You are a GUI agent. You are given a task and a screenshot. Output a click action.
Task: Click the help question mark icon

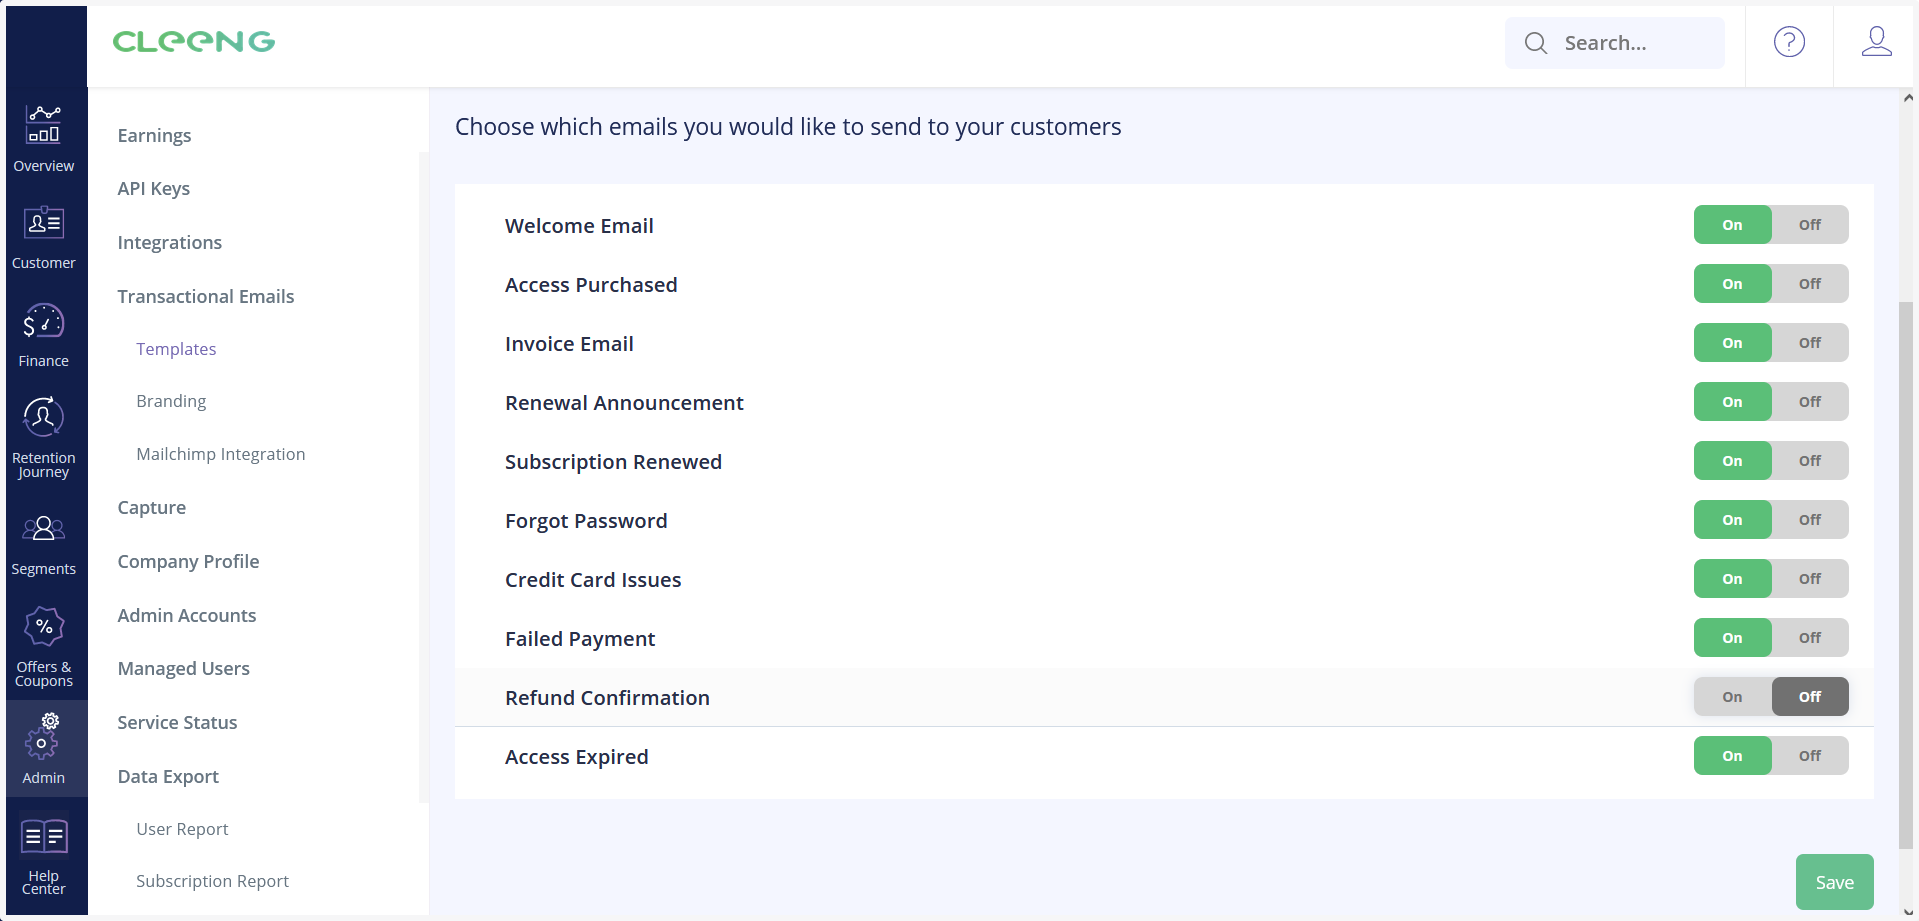tap(1789, 42)
